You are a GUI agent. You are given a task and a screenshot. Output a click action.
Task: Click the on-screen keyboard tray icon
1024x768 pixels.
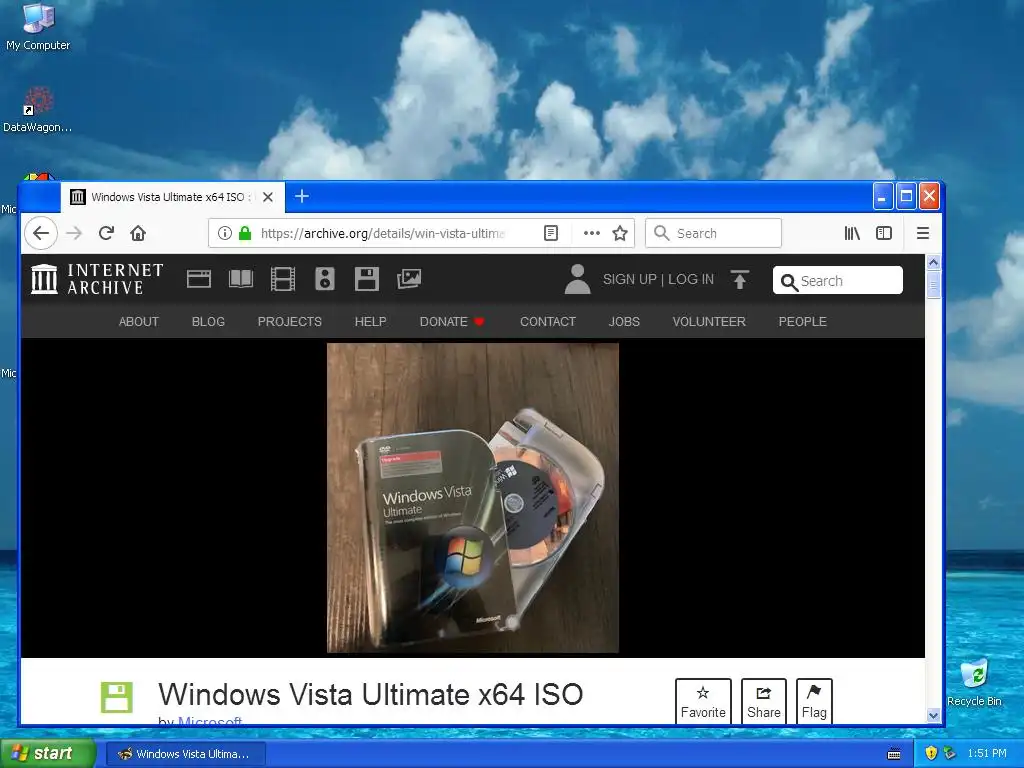[x=894, y=754]
